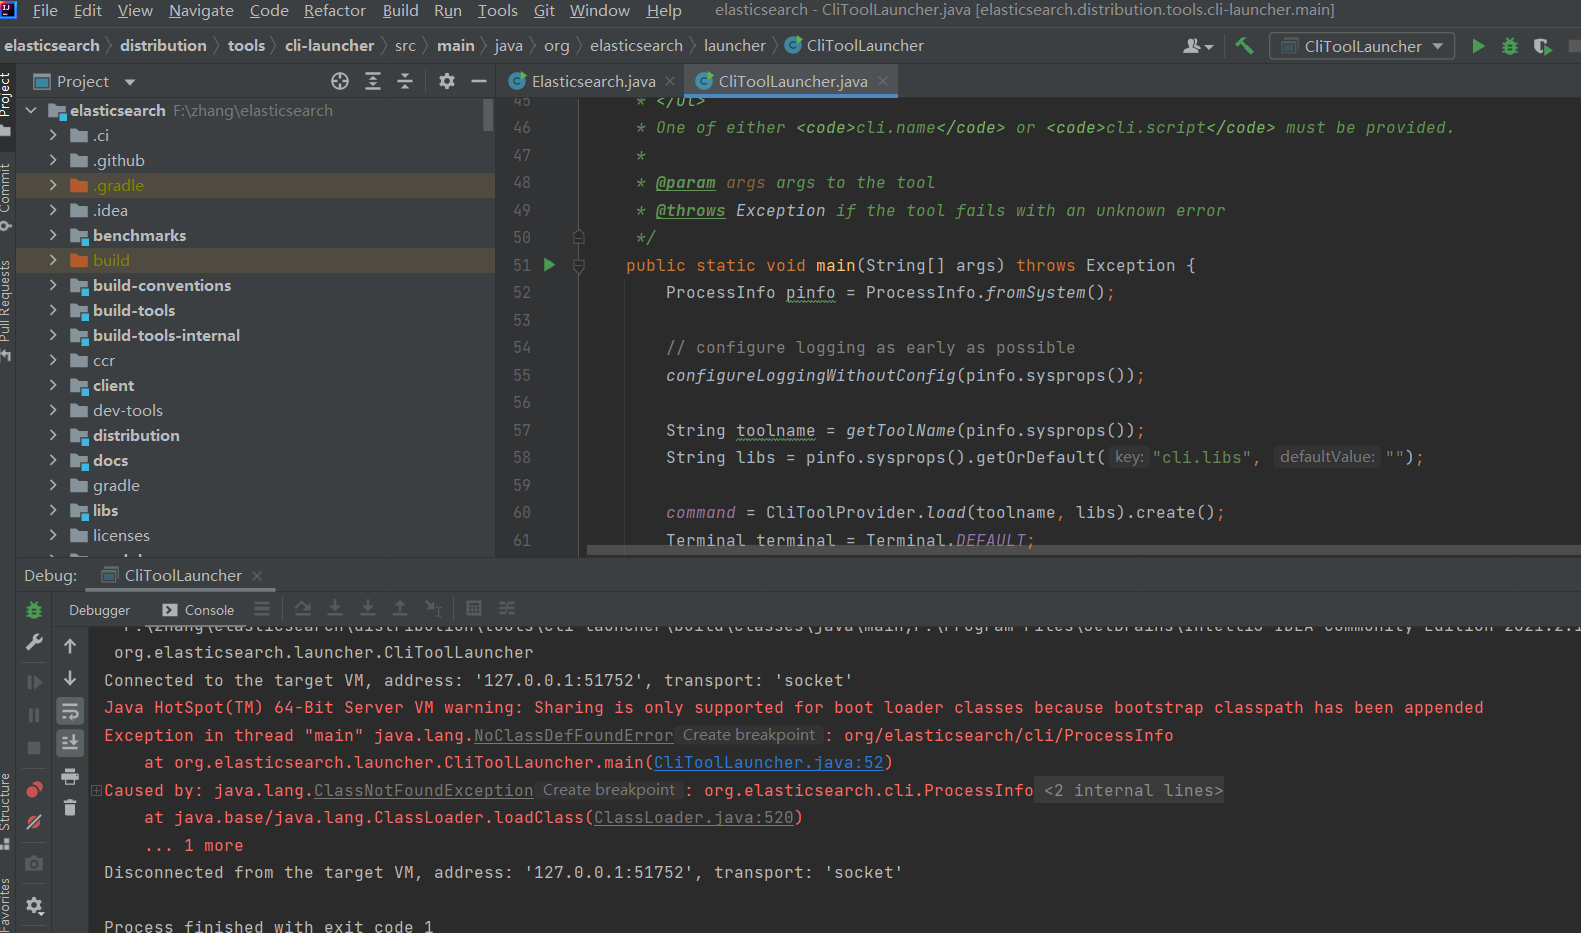Toggle soft-wrap in the console
1581x933 pixels.
click(x=70, y=711)
